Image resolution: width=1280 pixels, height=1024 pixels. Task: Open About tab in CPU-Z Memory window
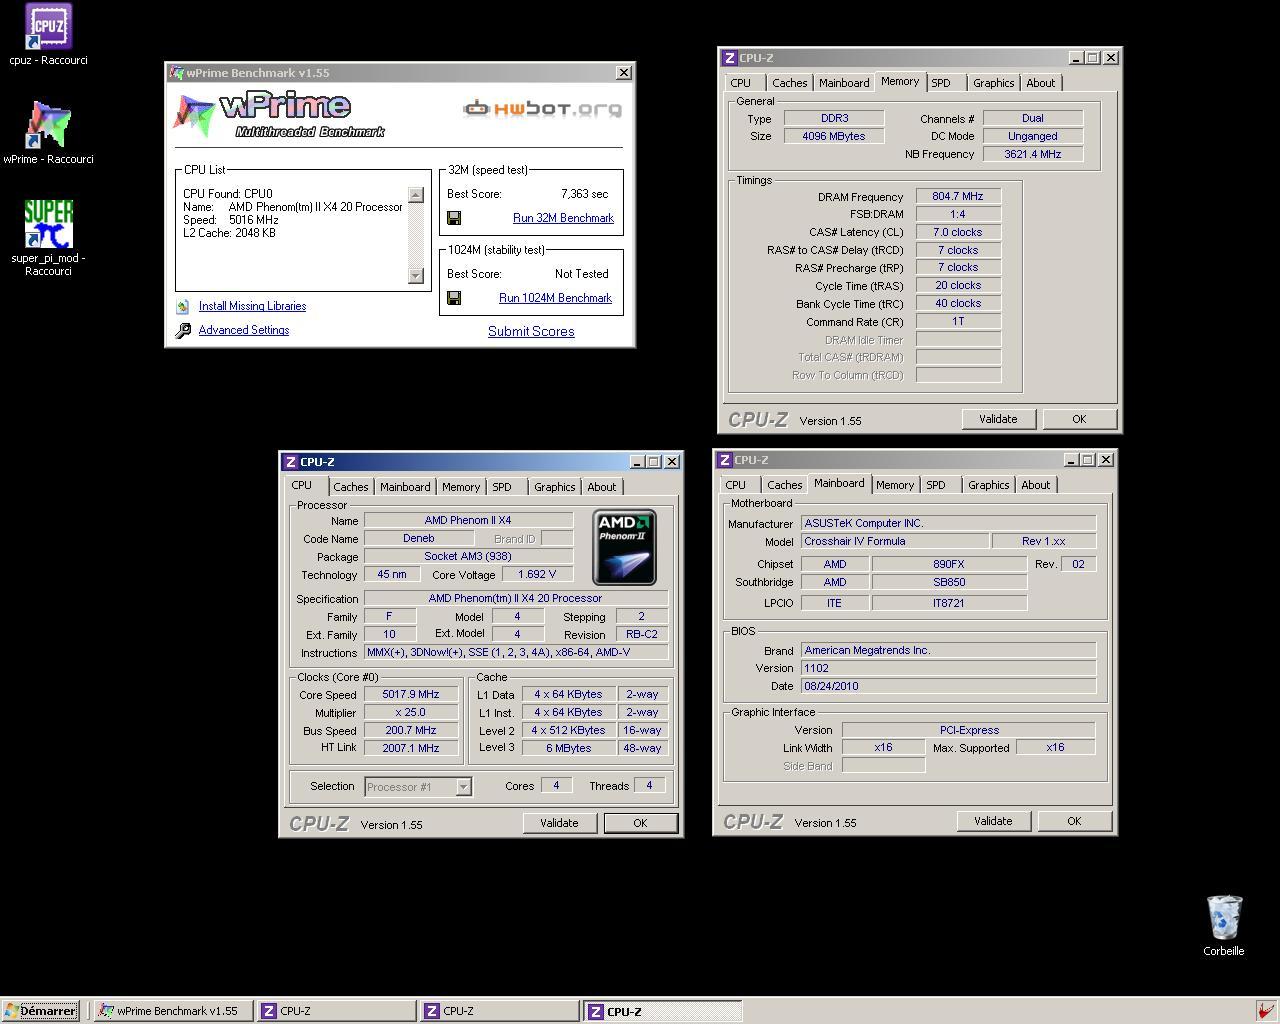(x=1040, y=83)
